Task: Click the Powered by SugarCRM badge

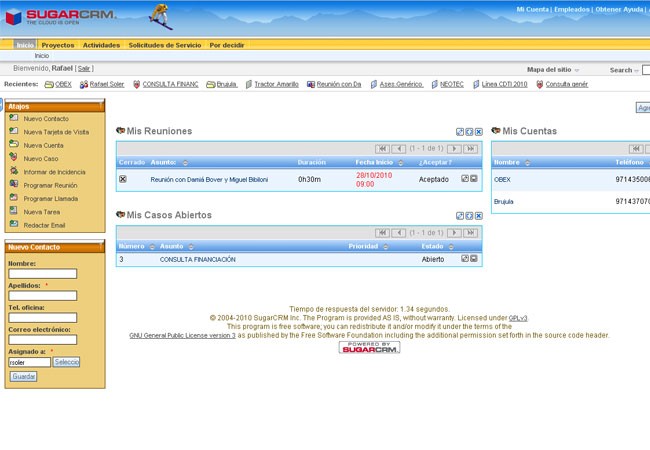Action: [x=369, y=347]
